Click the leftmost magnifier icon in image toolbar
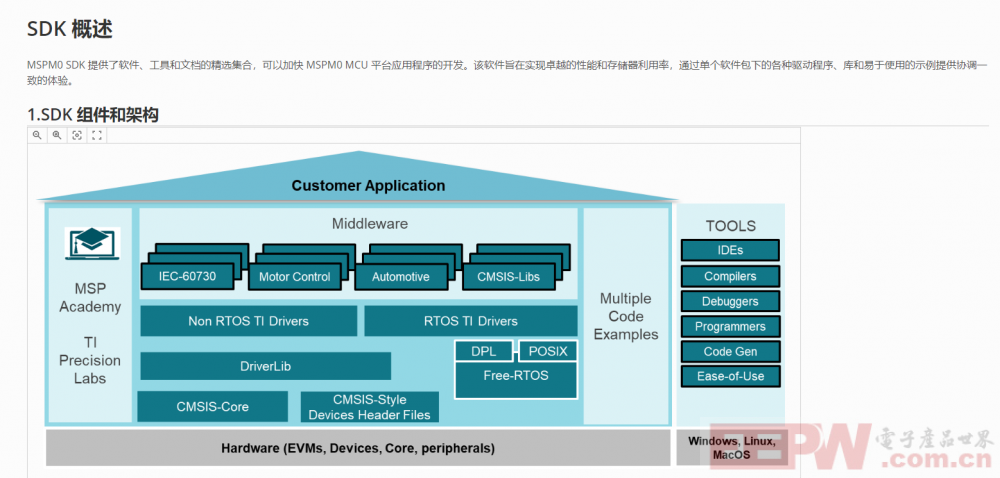1000x478 pixels. 38,135
